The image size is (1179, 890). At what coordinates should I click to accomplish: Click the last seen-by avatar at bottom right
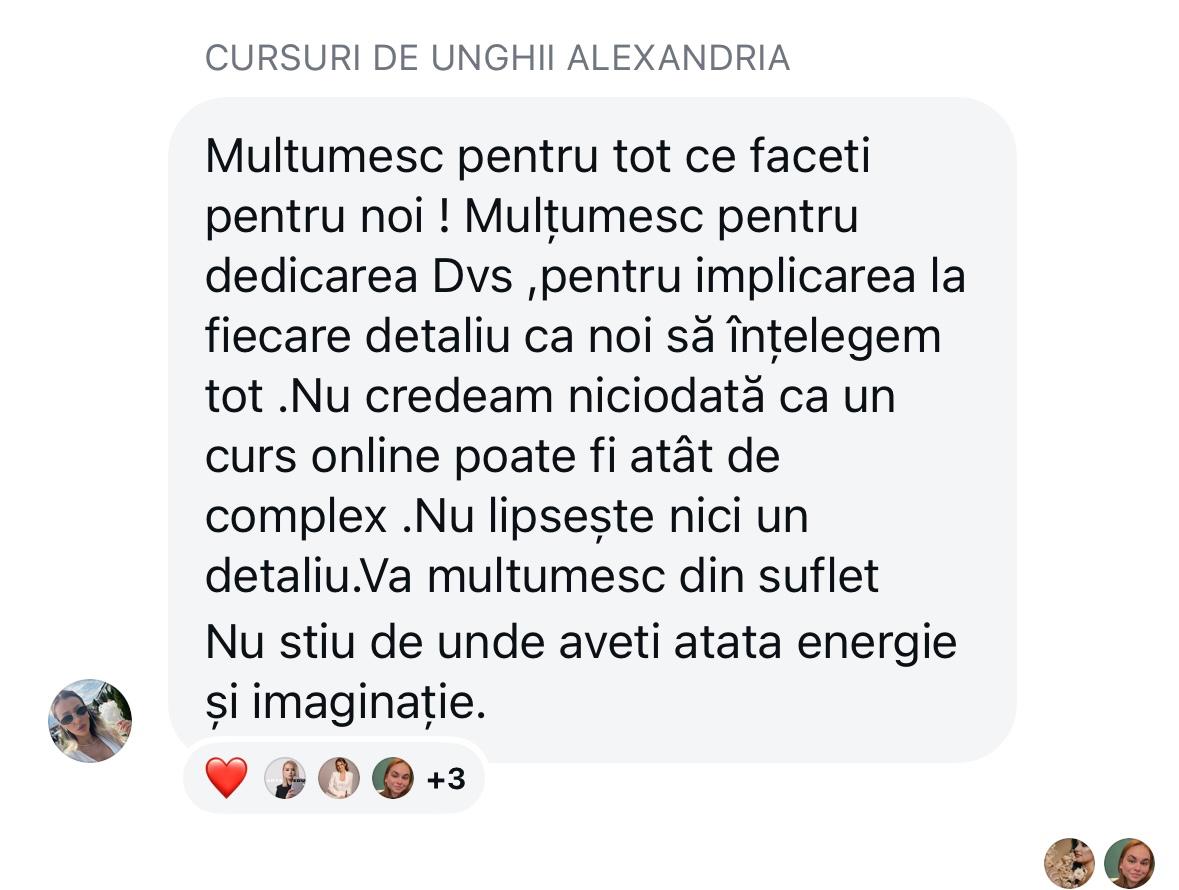(1129, 863)
